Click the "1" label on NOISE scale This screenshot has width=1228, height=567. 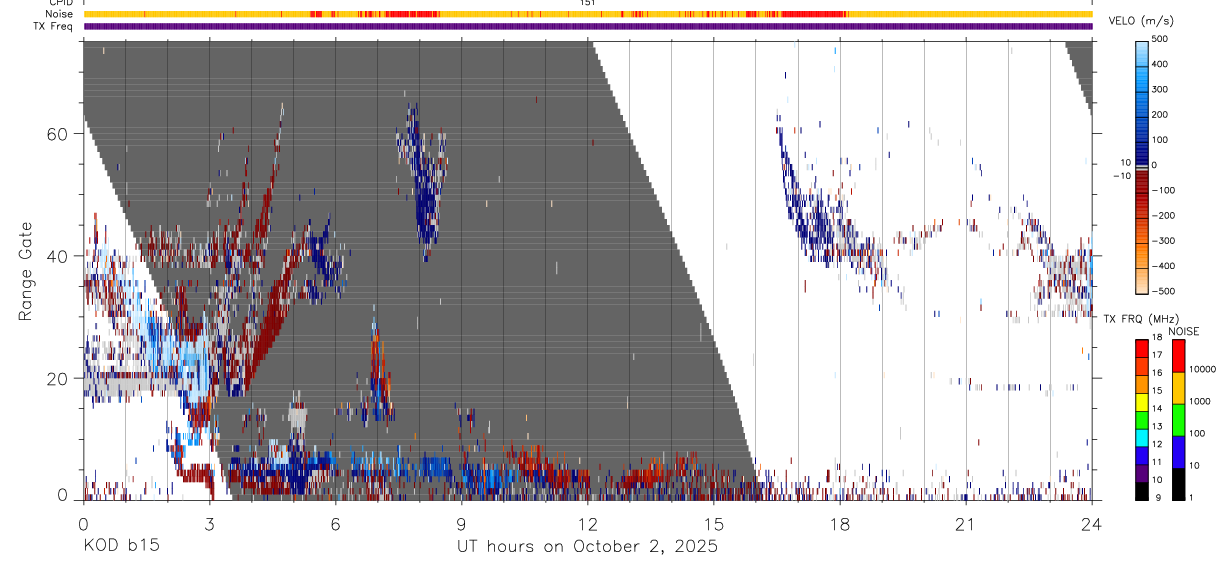(1192, 498)
